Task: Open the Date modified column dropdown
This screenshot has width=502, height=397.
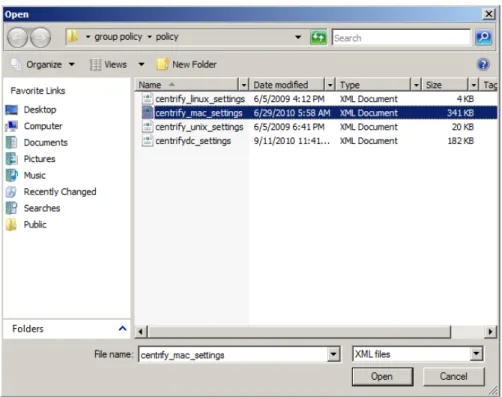Action: pyautogui.click(x=330, y=85)
